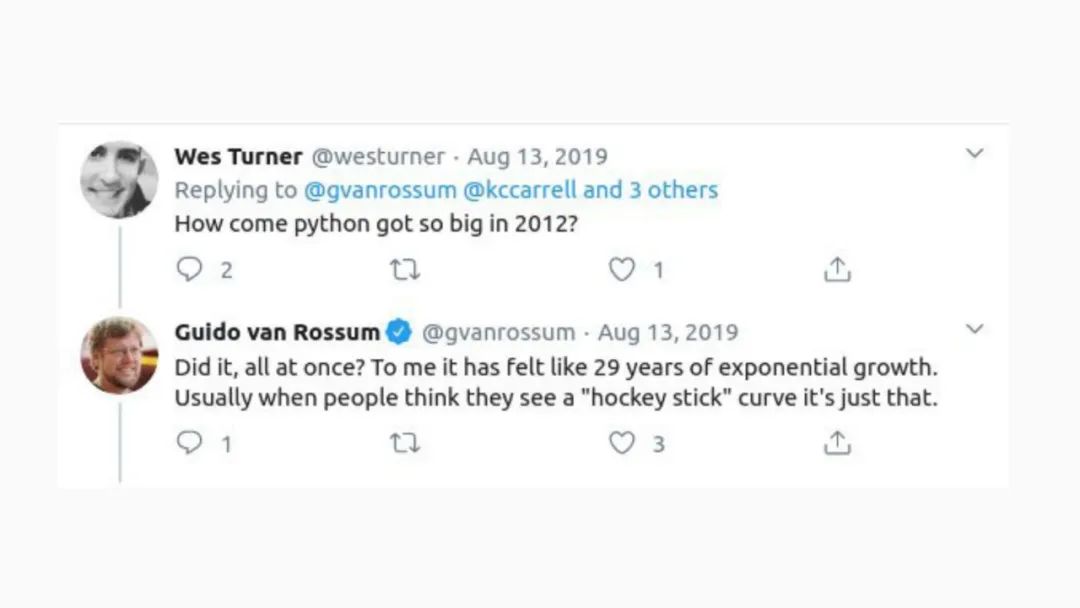Reply to Guido van Rossum's tweet

189,443
